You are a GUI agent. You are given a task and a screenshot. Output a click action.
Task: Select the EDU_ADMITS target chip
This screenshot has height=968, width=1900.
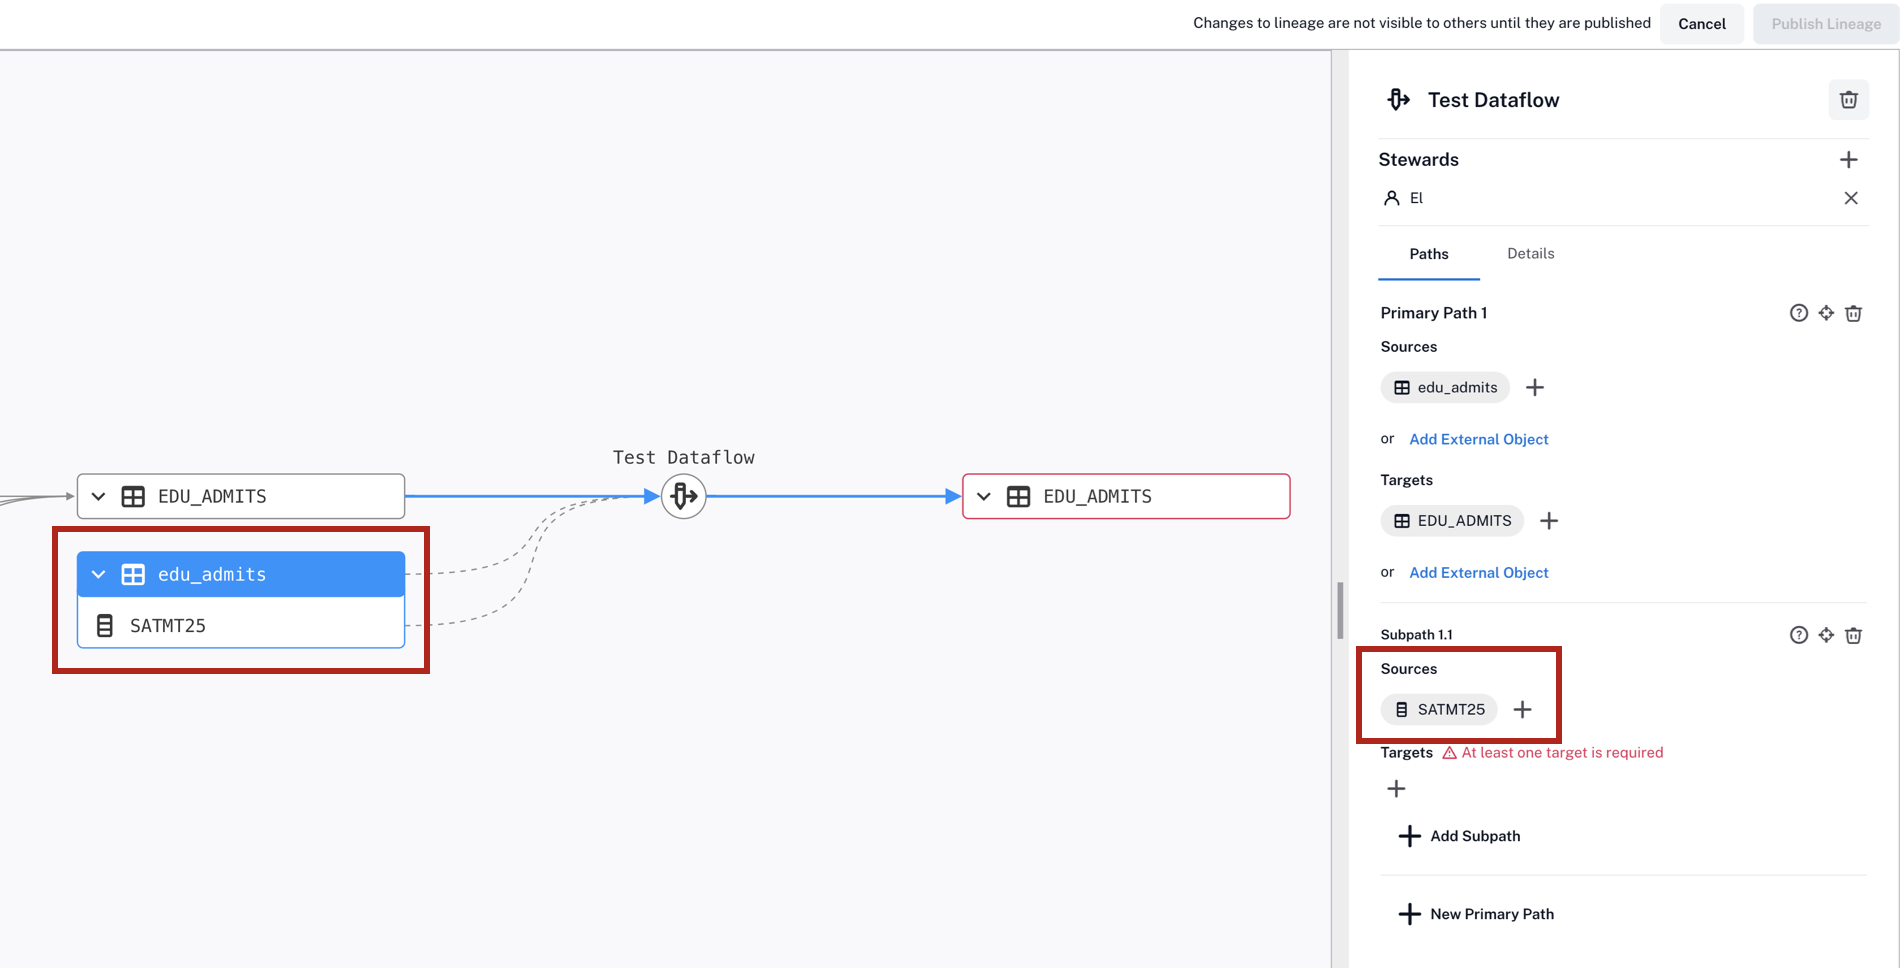[x=1452, y=521]
